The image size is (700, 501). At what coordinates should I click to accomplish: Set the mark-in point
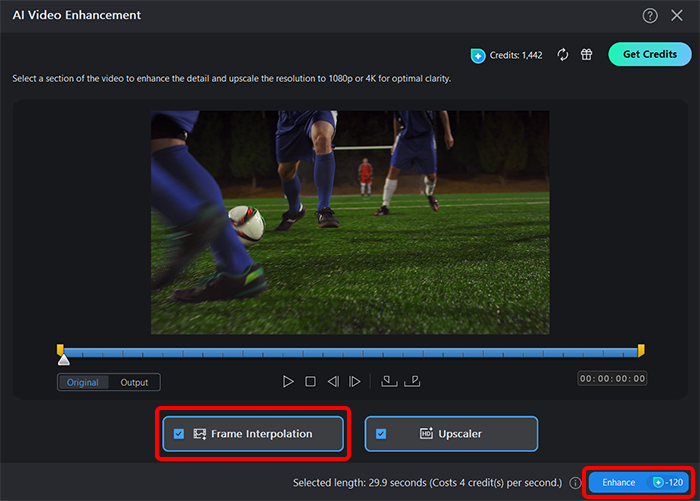[x=389, y=381]
